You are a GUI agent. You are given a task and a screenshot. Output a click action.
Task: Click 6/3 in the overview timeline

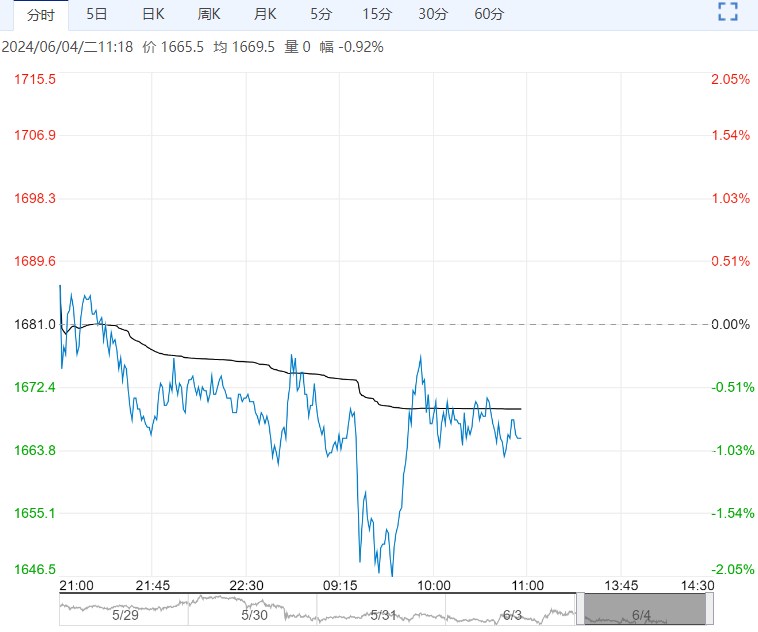click(512, 614)
